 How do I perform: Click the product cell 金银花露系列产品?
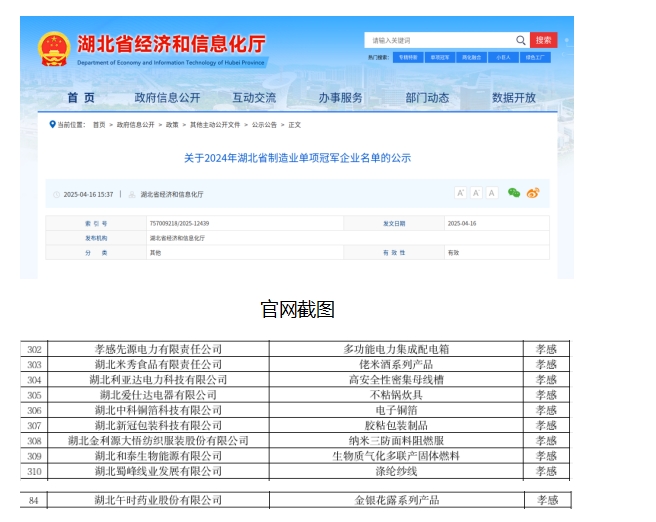click(x=397, y=500)
